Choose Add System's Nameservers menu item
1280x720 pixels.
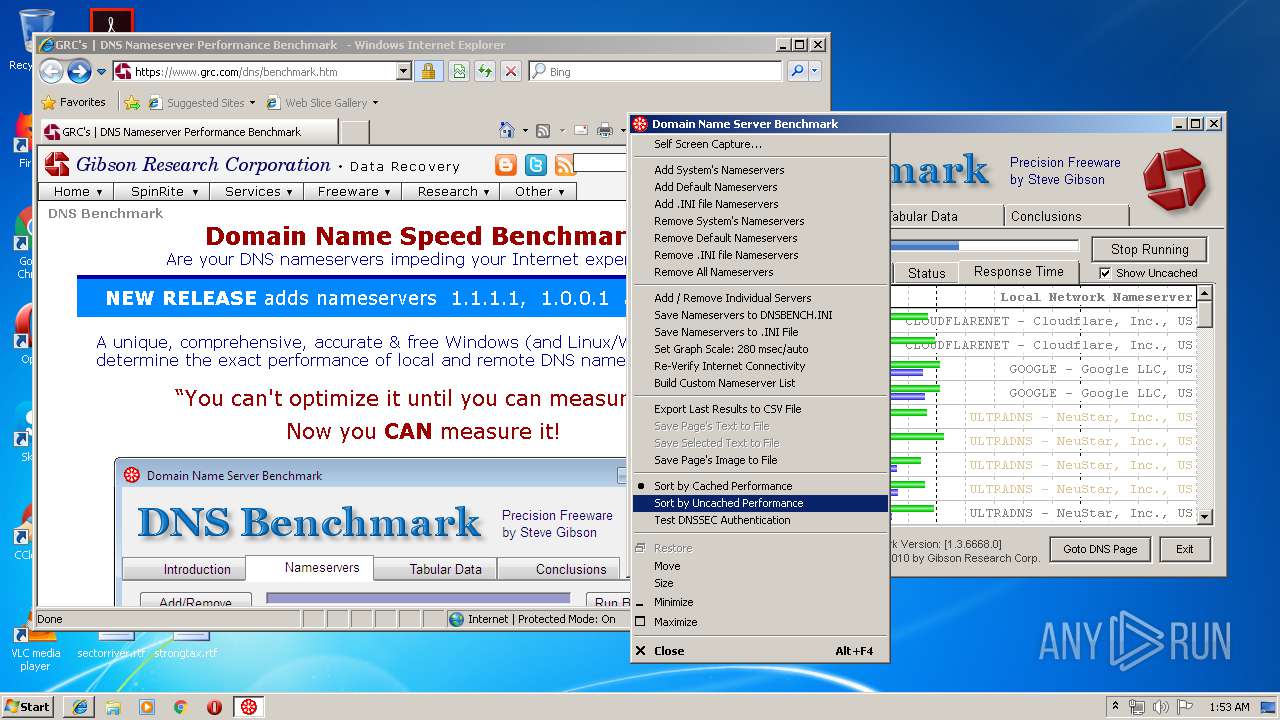760,170
